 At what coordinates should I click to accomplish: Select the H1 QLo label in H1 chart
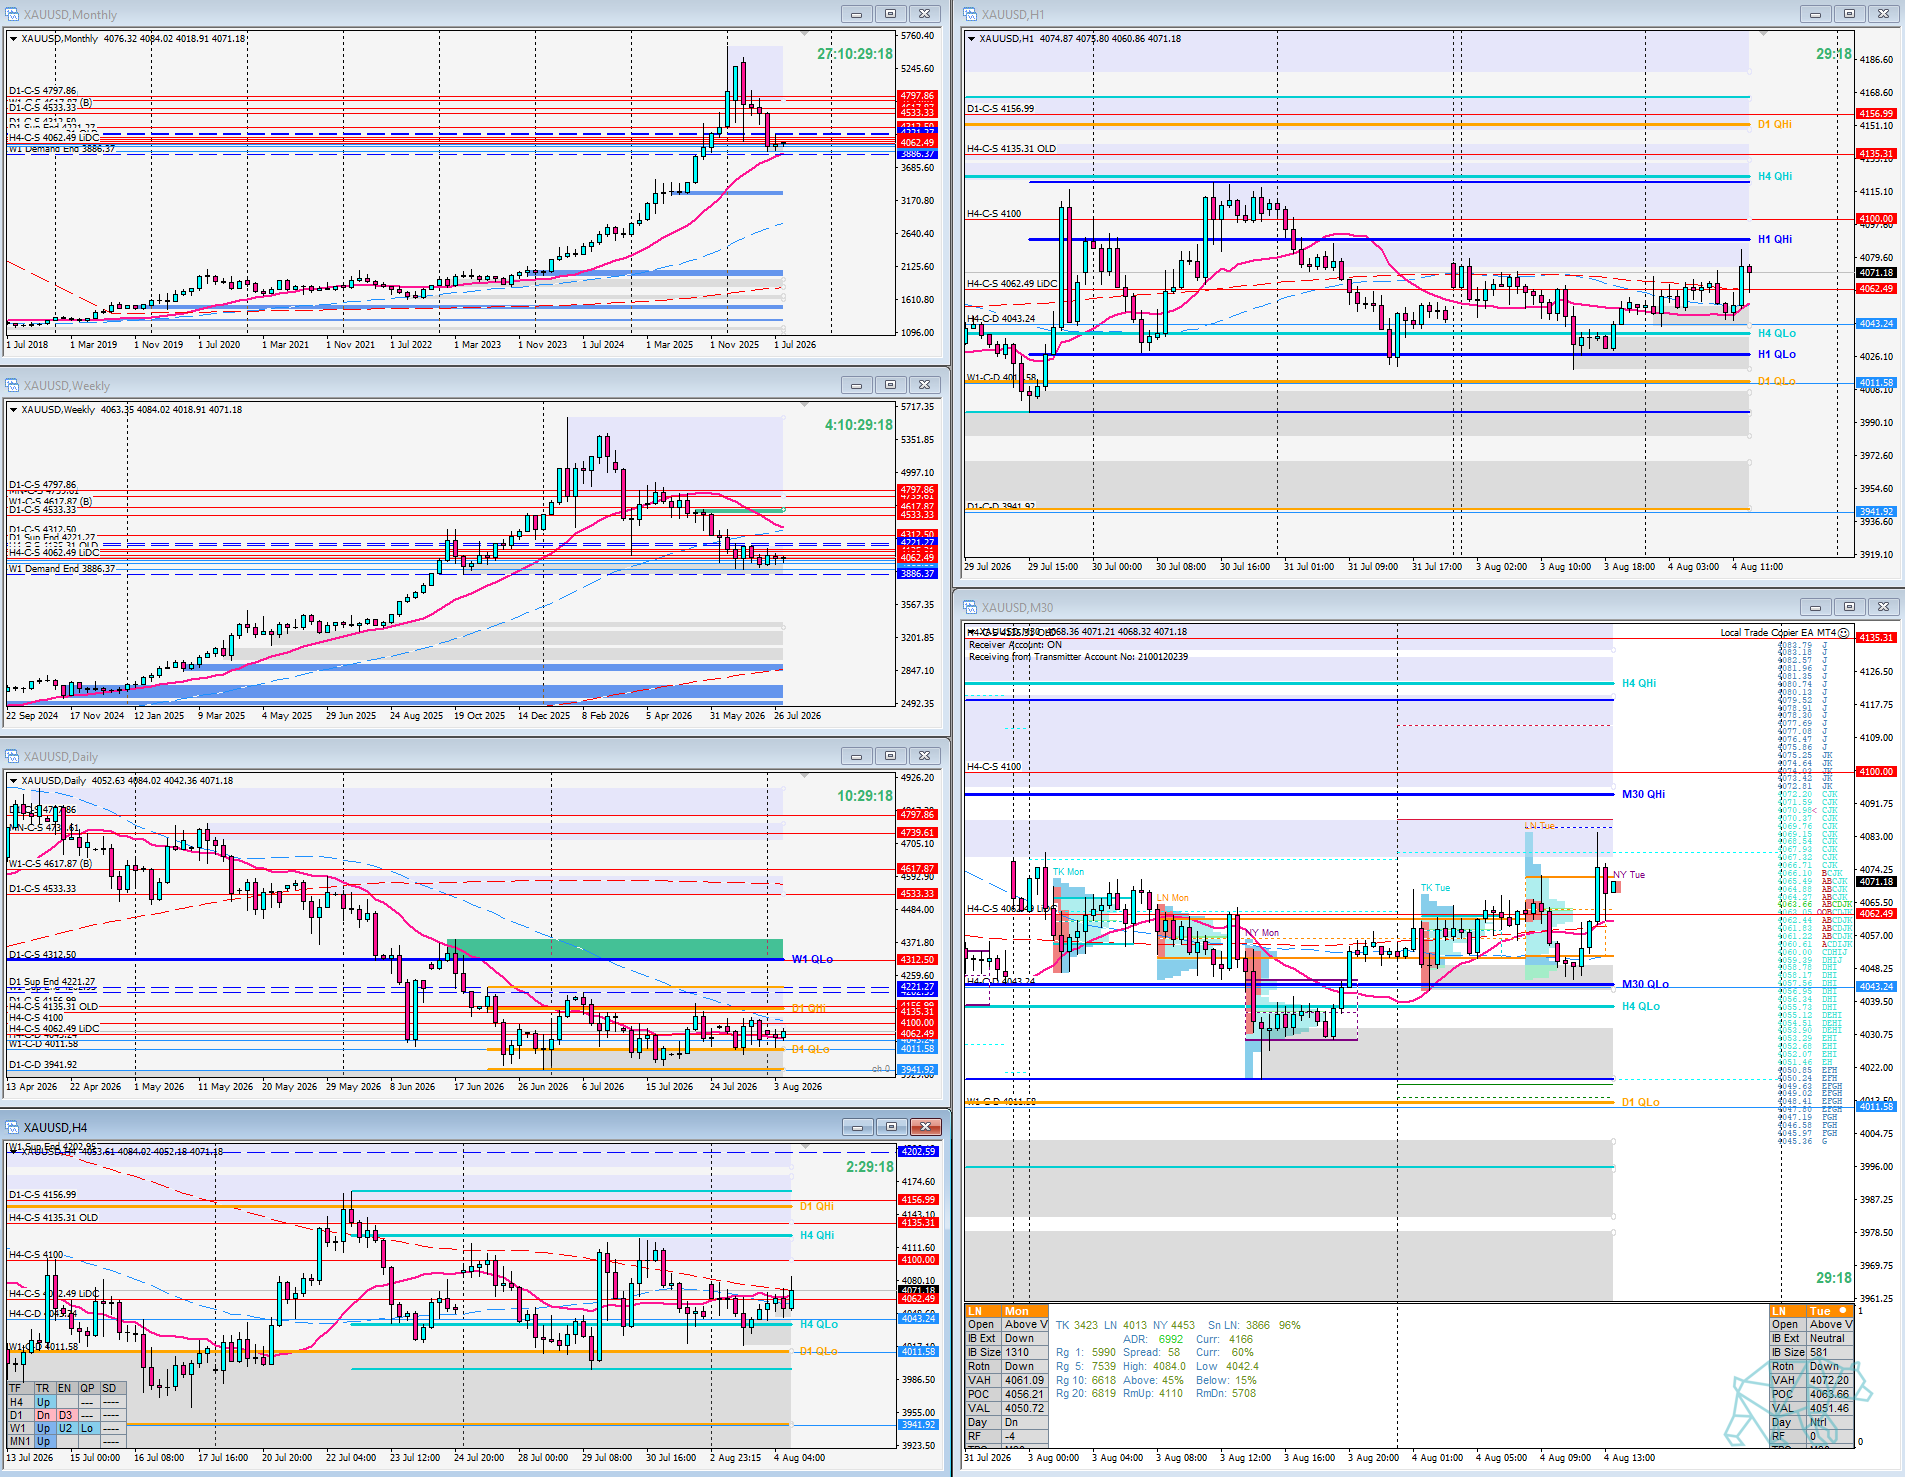[x=1777, y=355]
